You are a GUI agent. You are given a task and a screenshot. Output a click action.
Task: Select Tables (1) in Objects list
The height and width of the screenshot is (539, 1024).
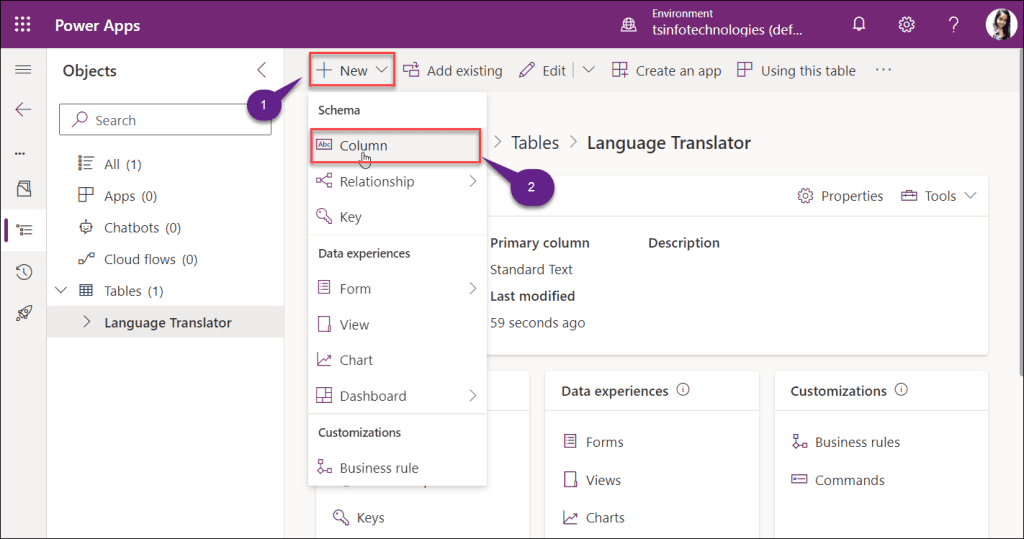133,291
